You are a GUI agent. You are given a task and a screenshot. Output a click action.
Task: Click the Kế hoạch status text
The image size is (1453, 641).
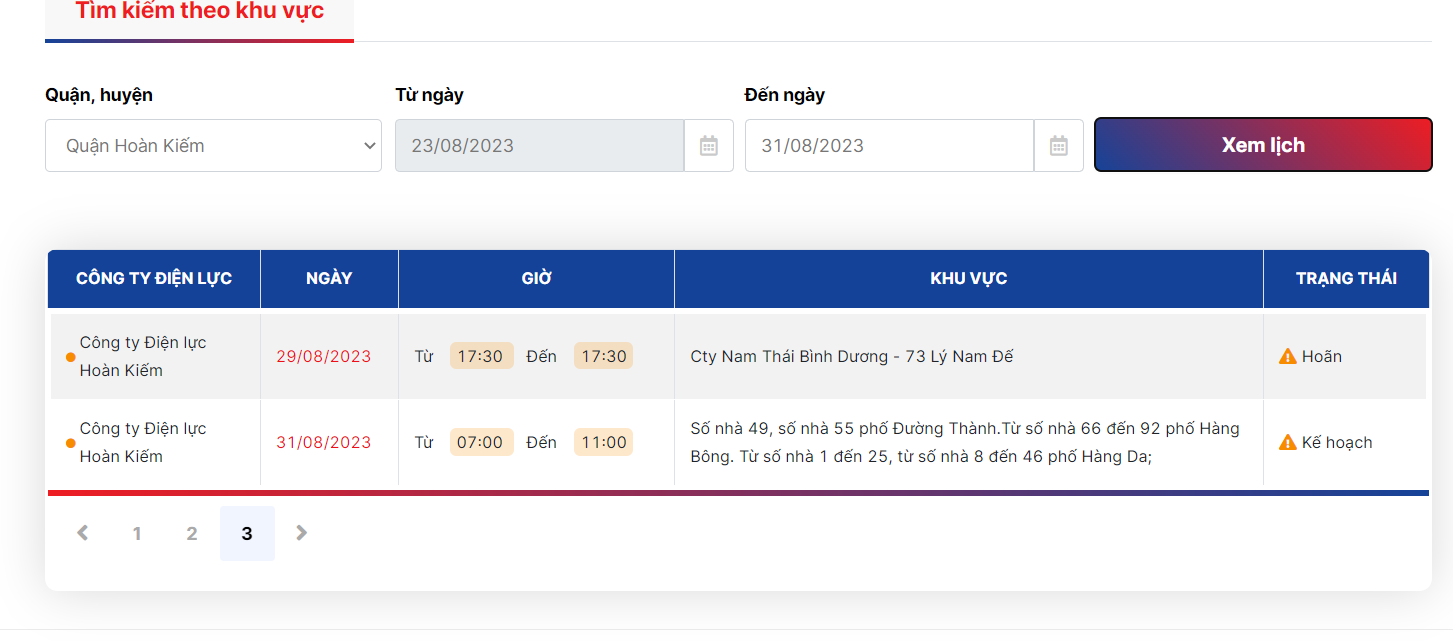(1337, 442)
